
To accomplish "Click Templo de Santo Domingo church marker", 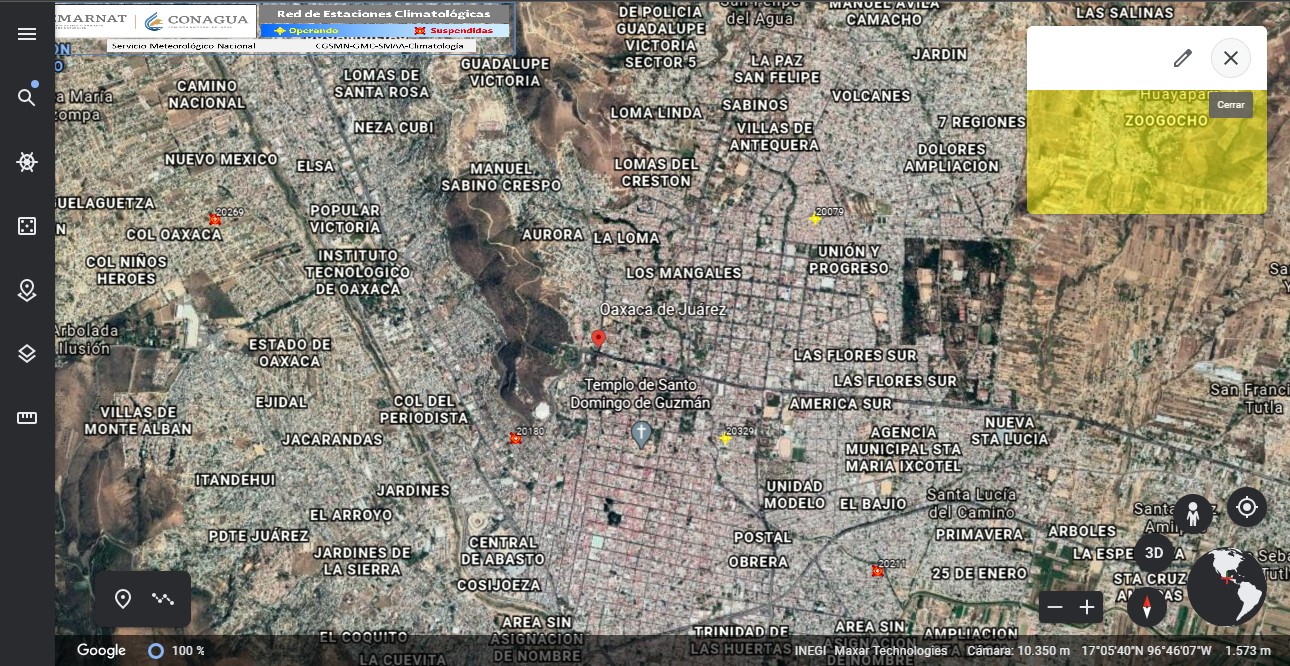I will [x=641, y=434].
